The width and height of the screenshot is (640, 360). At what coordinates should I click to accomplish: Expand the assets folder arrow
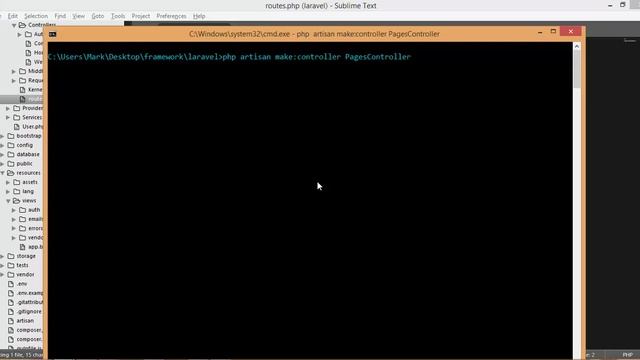coord(8,182)
